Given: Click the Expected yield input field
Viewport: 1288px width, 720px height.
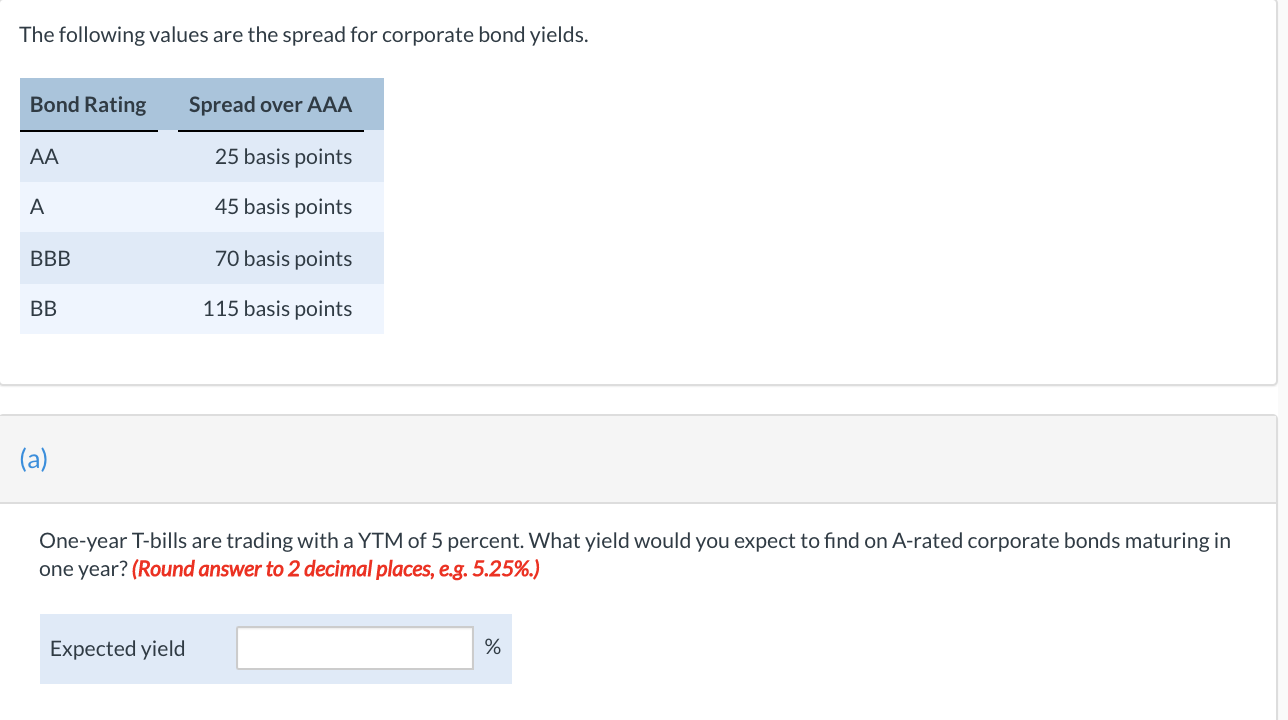Looking at the screenshot, I should click(355, 648).
